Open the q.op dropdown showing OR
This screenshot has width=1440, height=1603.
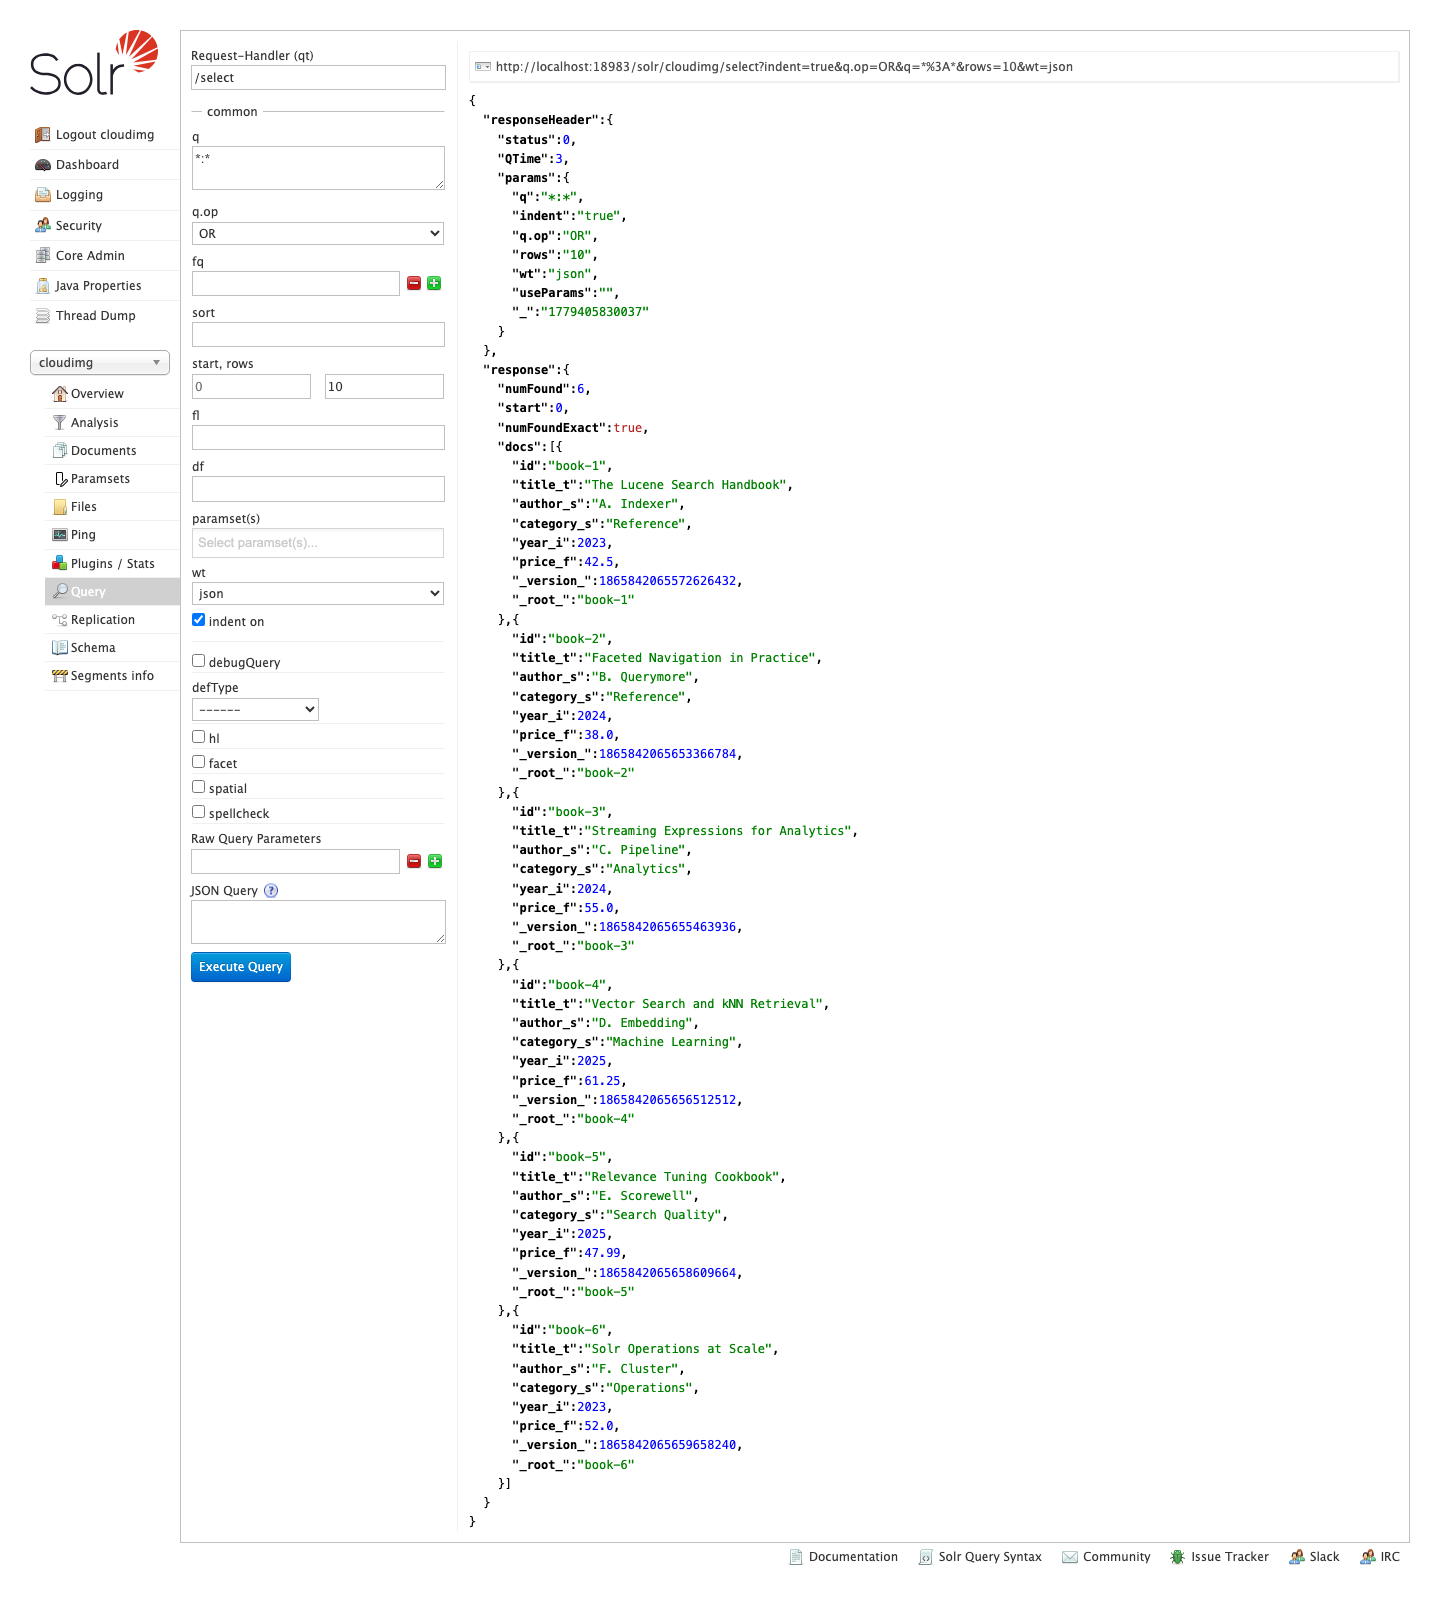318,234
